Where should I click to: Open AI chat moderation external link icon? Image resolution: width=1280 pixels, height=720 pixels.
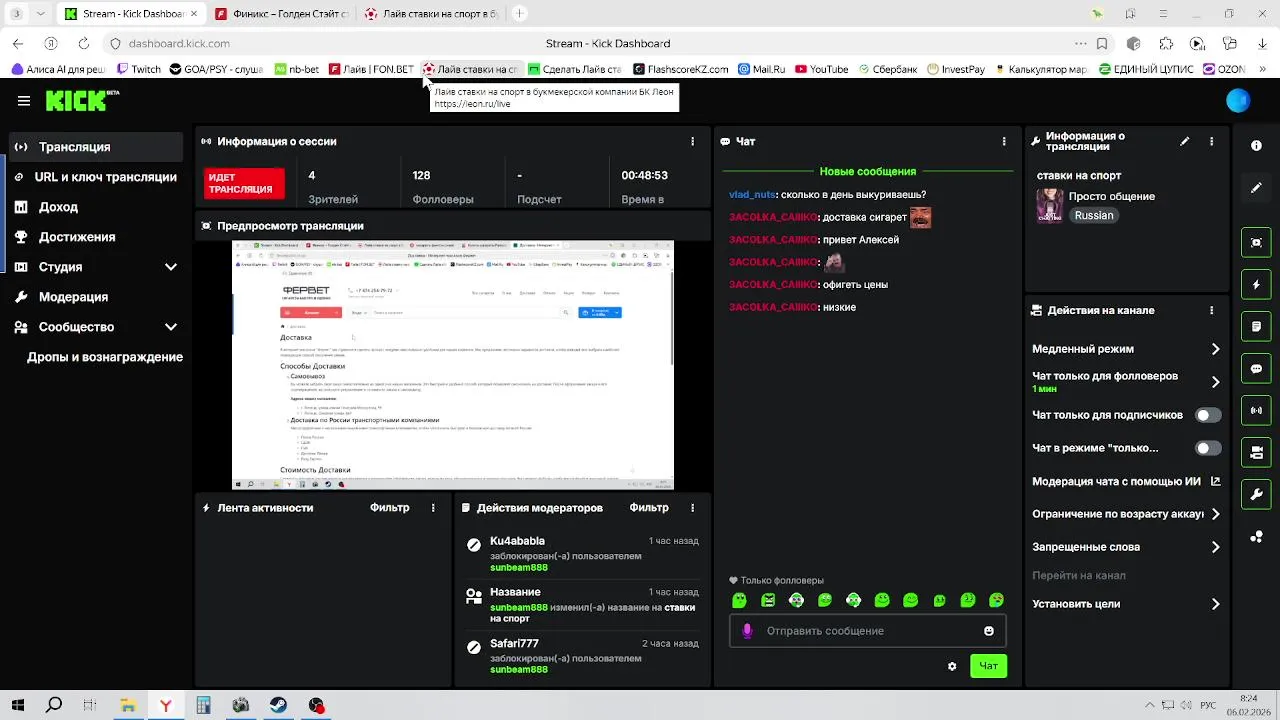tap(1216, 481)
